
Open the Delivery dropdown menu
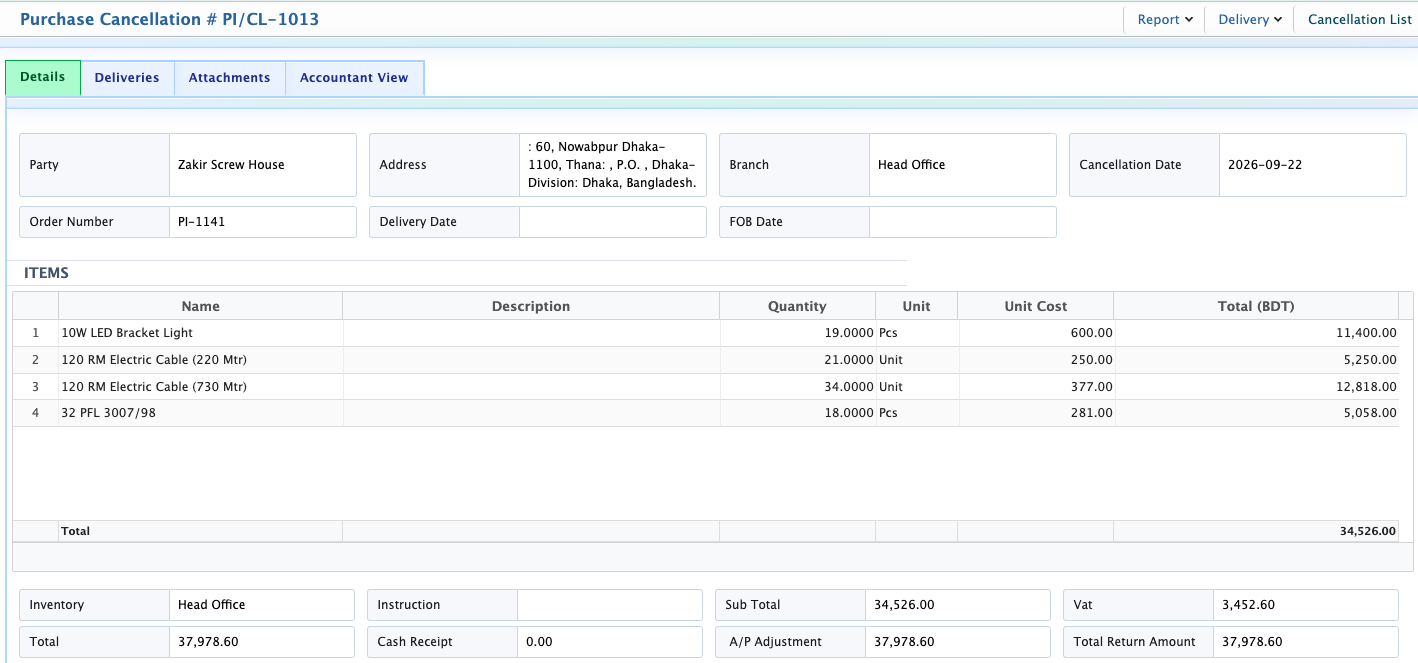point(1250,19)
